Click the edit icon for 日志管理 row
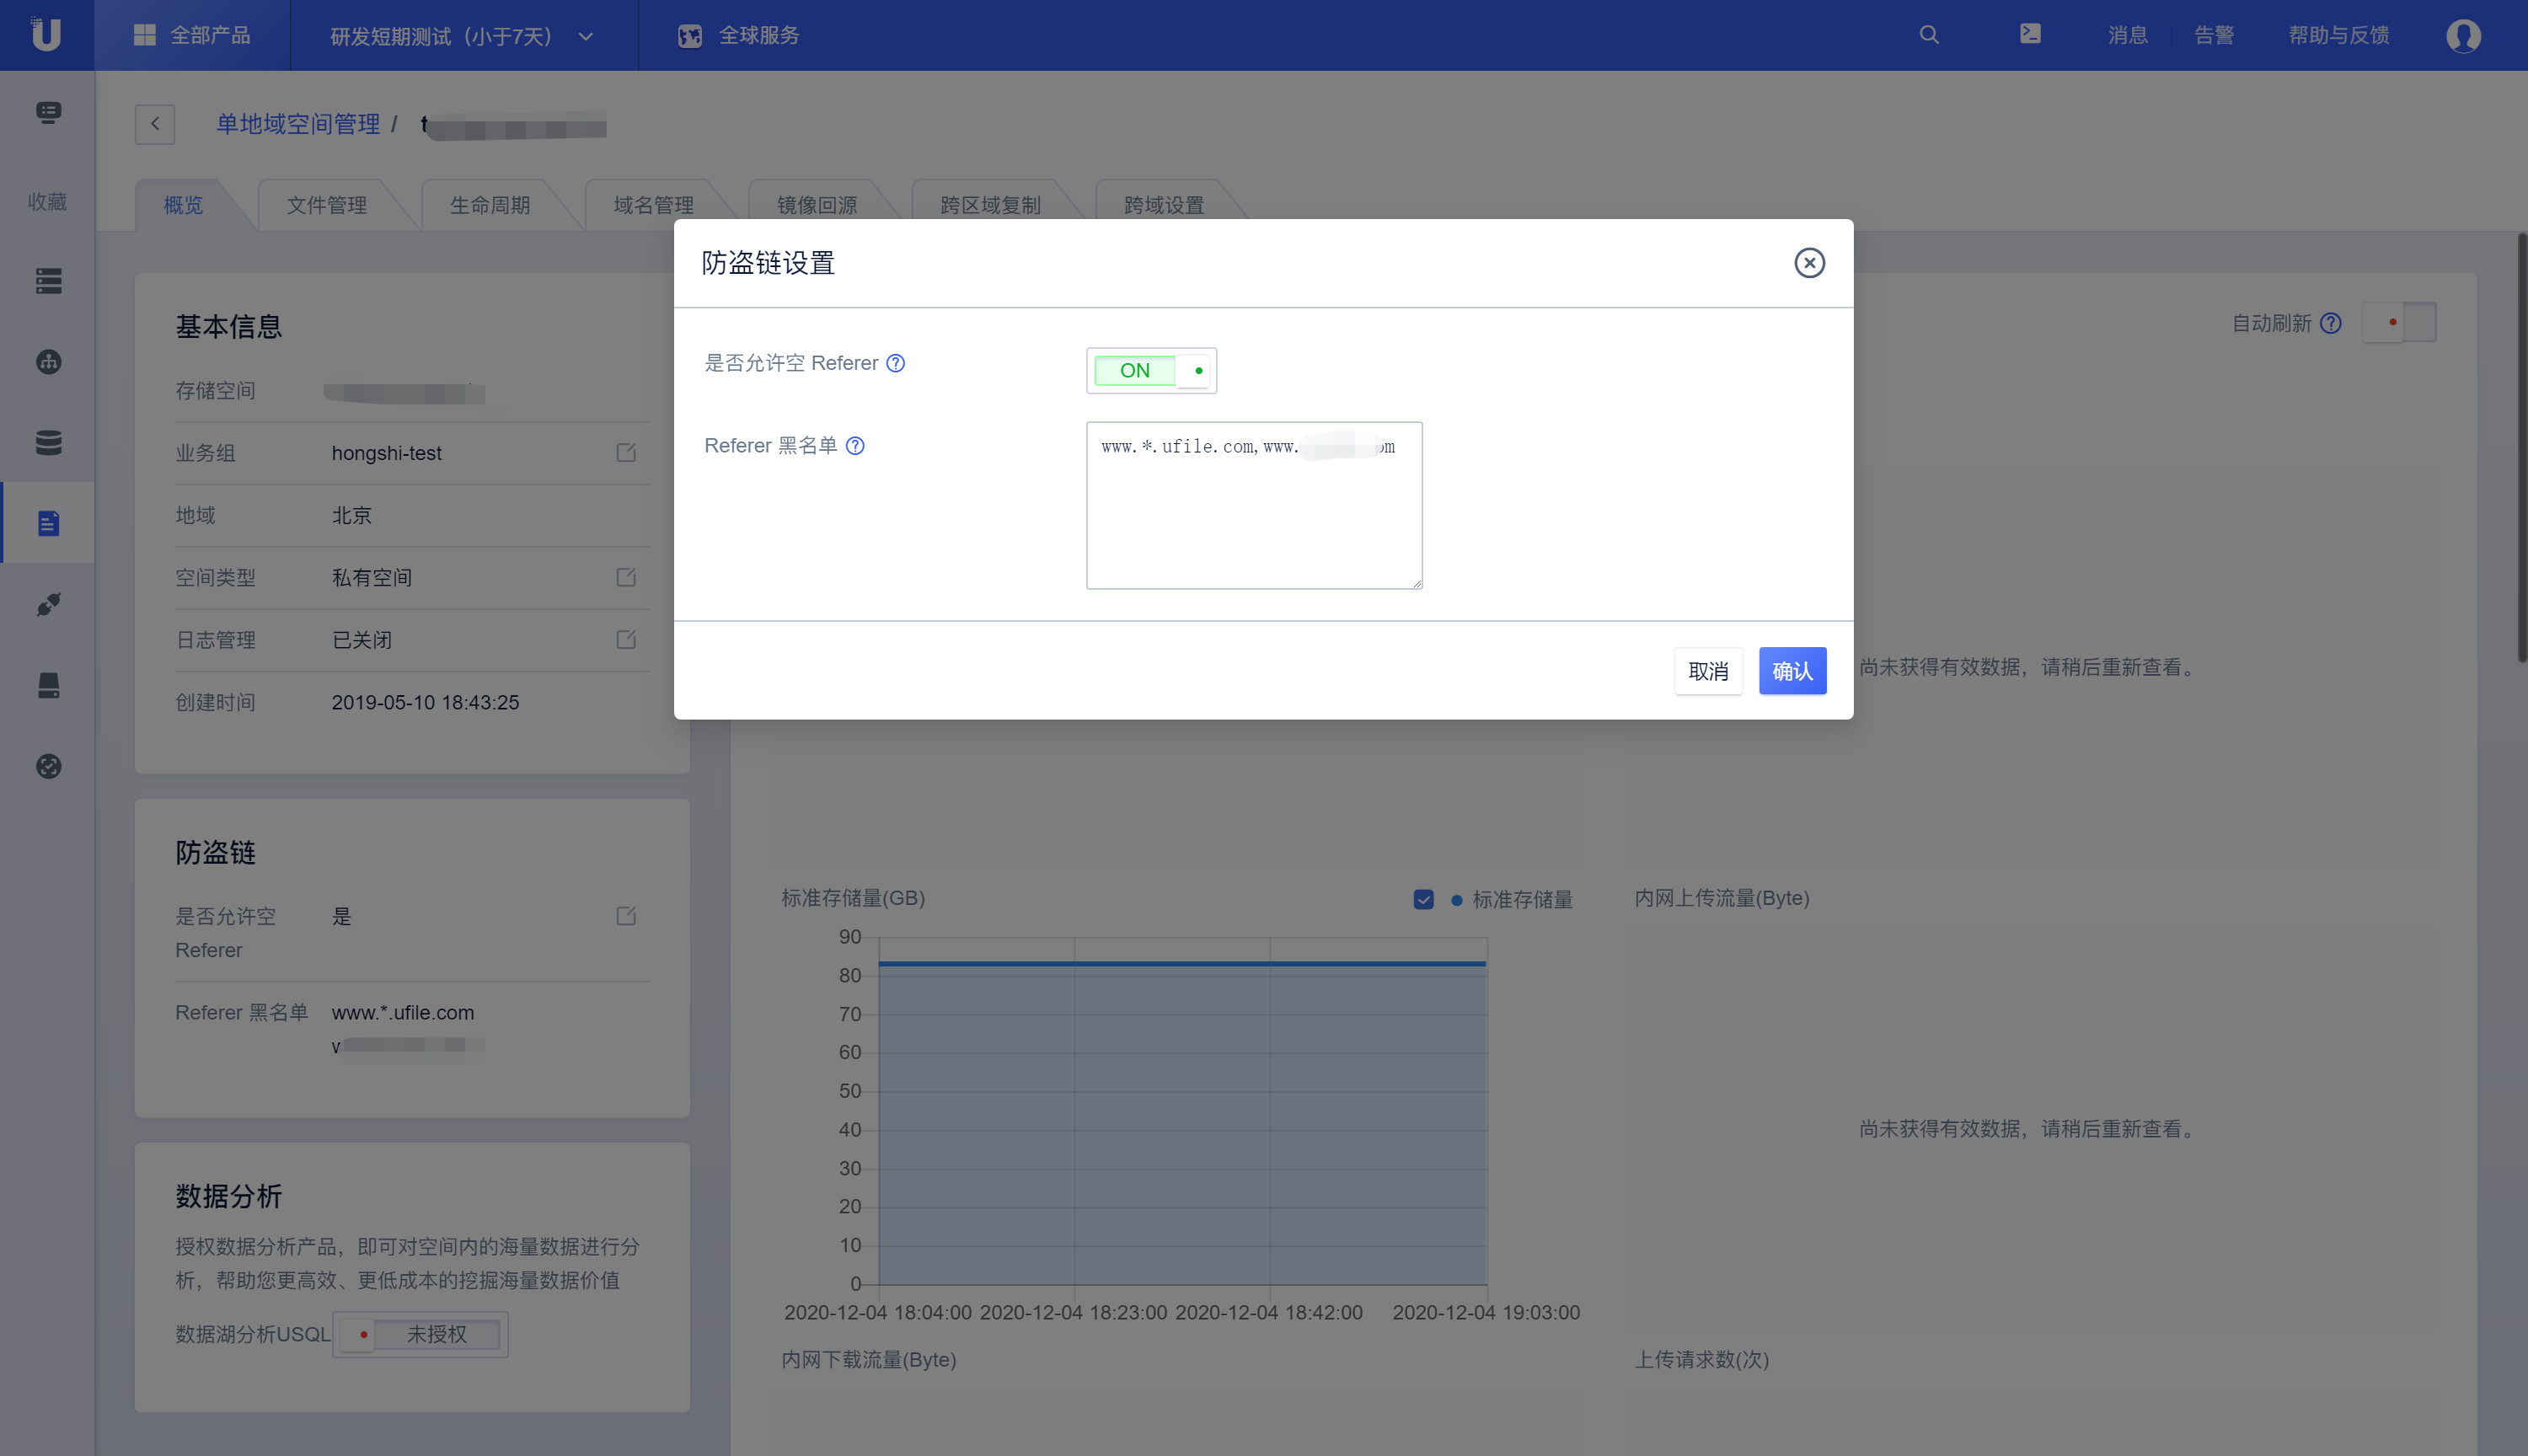 coord(626,640)
